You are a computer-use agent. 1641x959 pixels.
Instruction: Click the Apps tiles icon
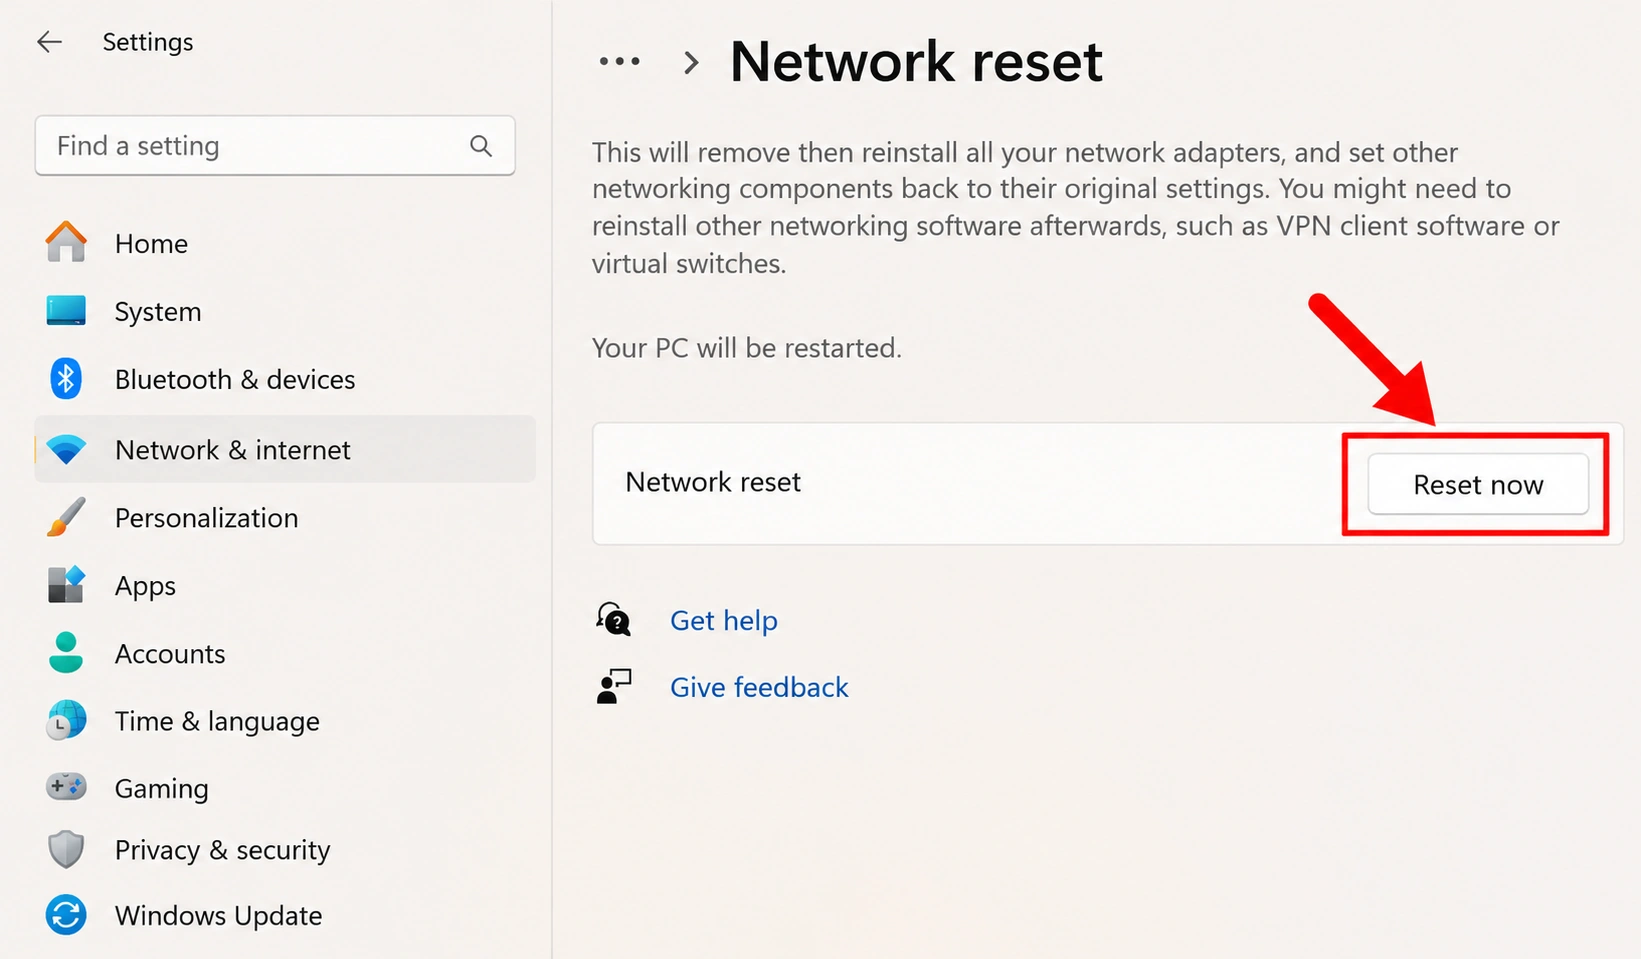pyautogui.click(x=66, y=585)
